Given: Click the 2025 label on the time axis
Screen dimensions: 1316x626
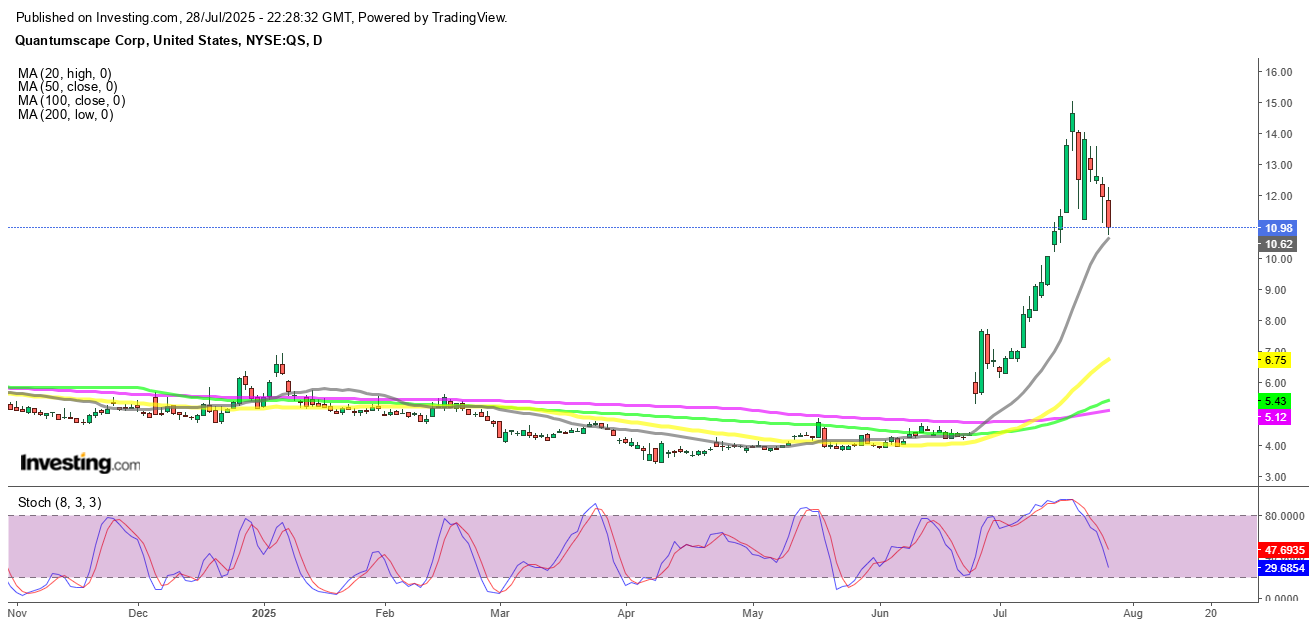Looking at the screenshot, I should point(263,610).
